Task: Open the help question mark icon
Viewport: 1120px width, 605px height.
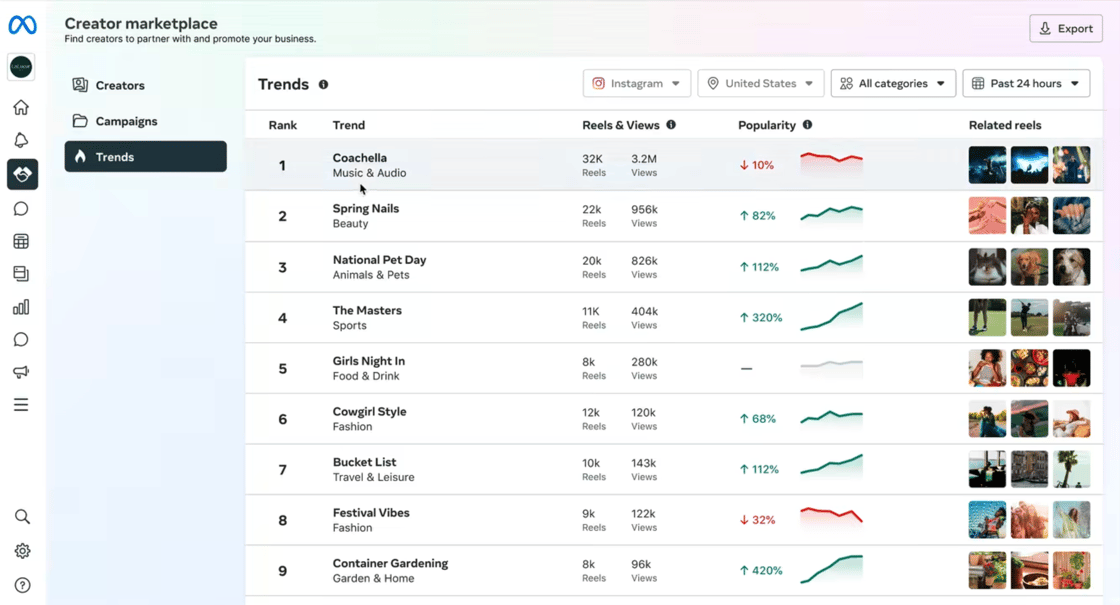Action: pyautogui.click(x=22, y=585)
